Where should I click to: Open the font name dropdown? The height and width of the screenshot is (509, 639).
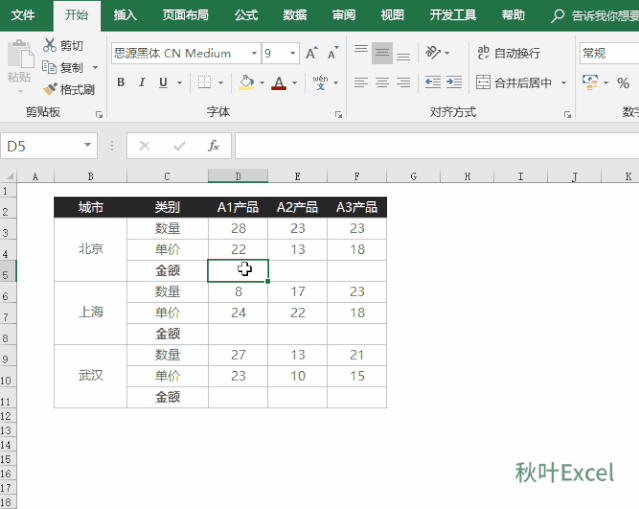[x=254, y=53]
